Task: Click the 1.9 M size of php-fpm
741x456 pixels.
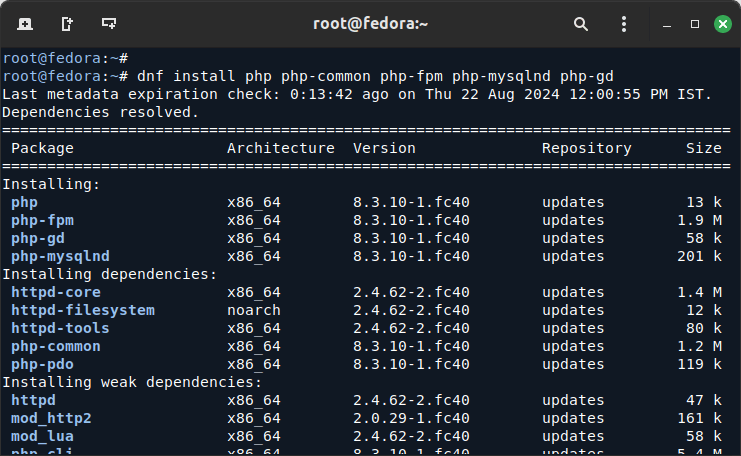Action: [x=699, y=220]
